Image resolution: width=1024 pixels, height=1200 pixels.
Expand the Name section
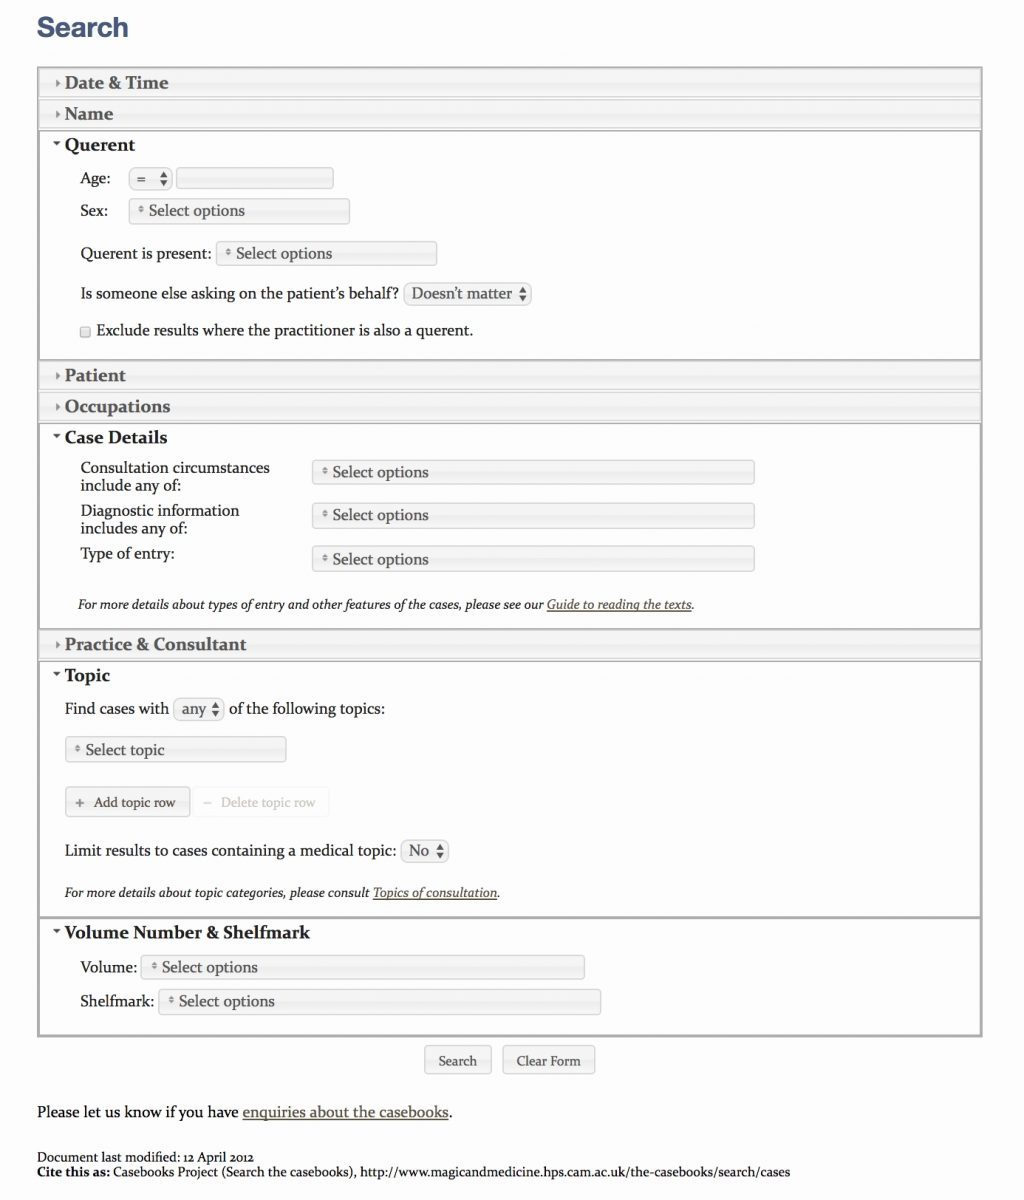89,114
